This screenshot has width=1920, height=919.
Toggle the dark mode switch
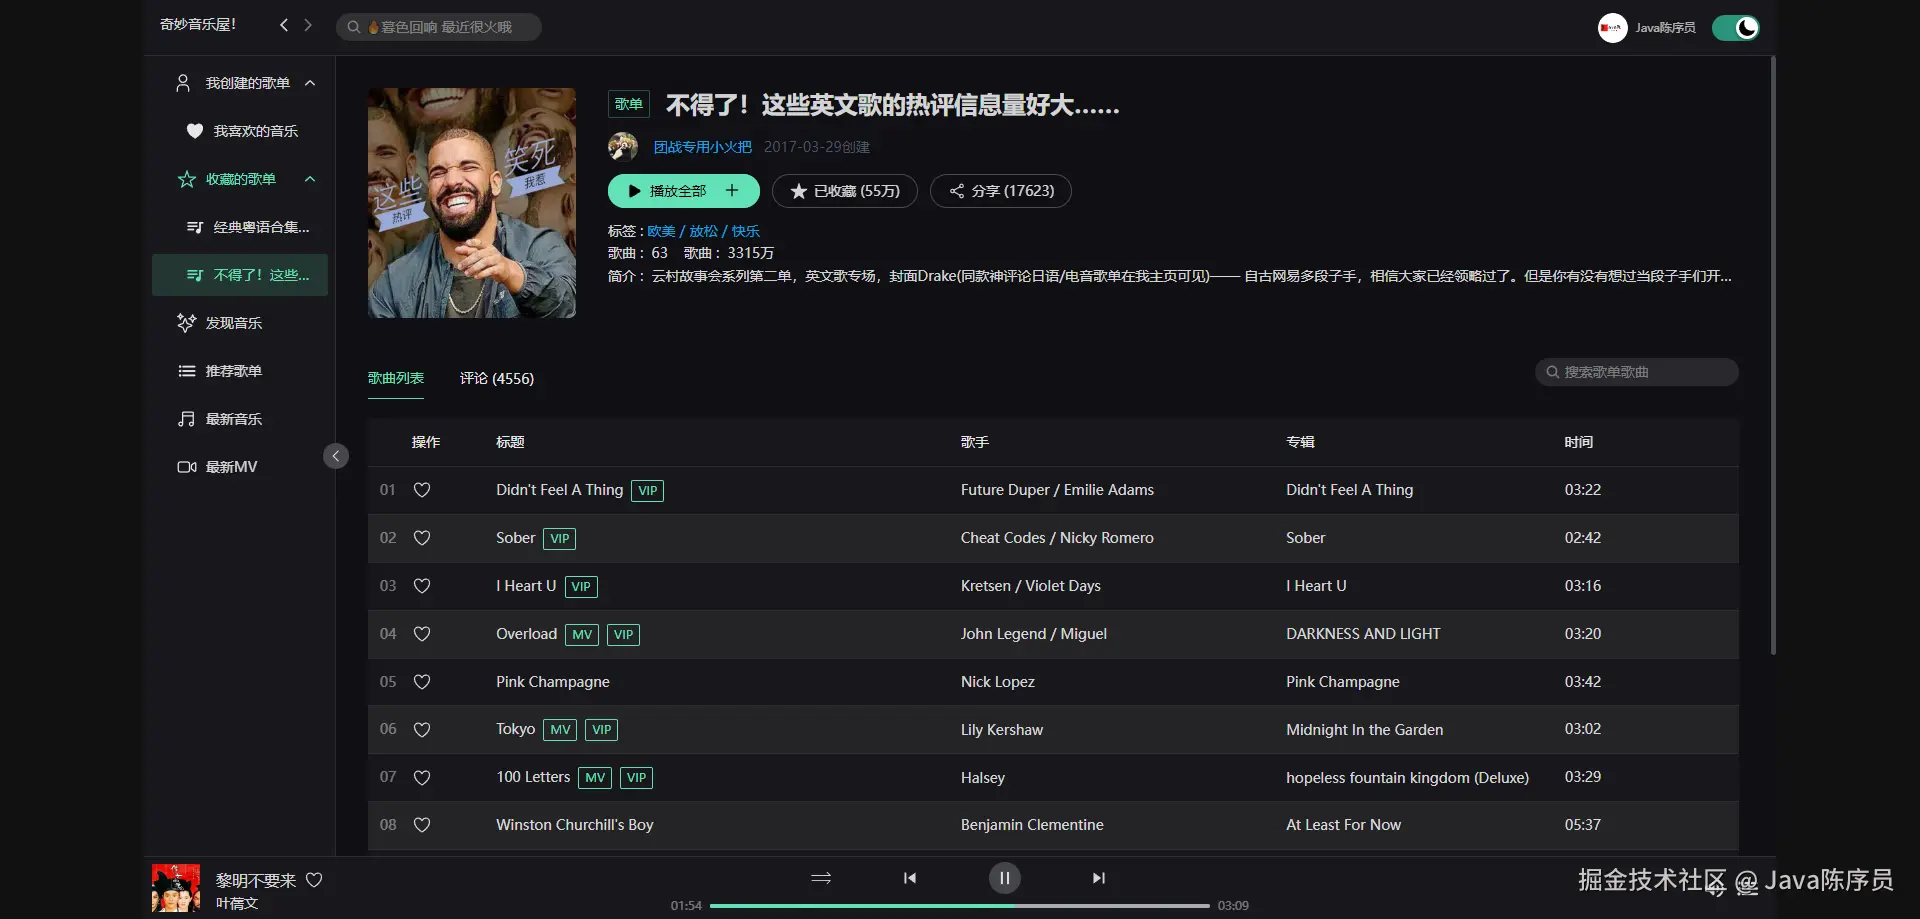coord(1736,28)
